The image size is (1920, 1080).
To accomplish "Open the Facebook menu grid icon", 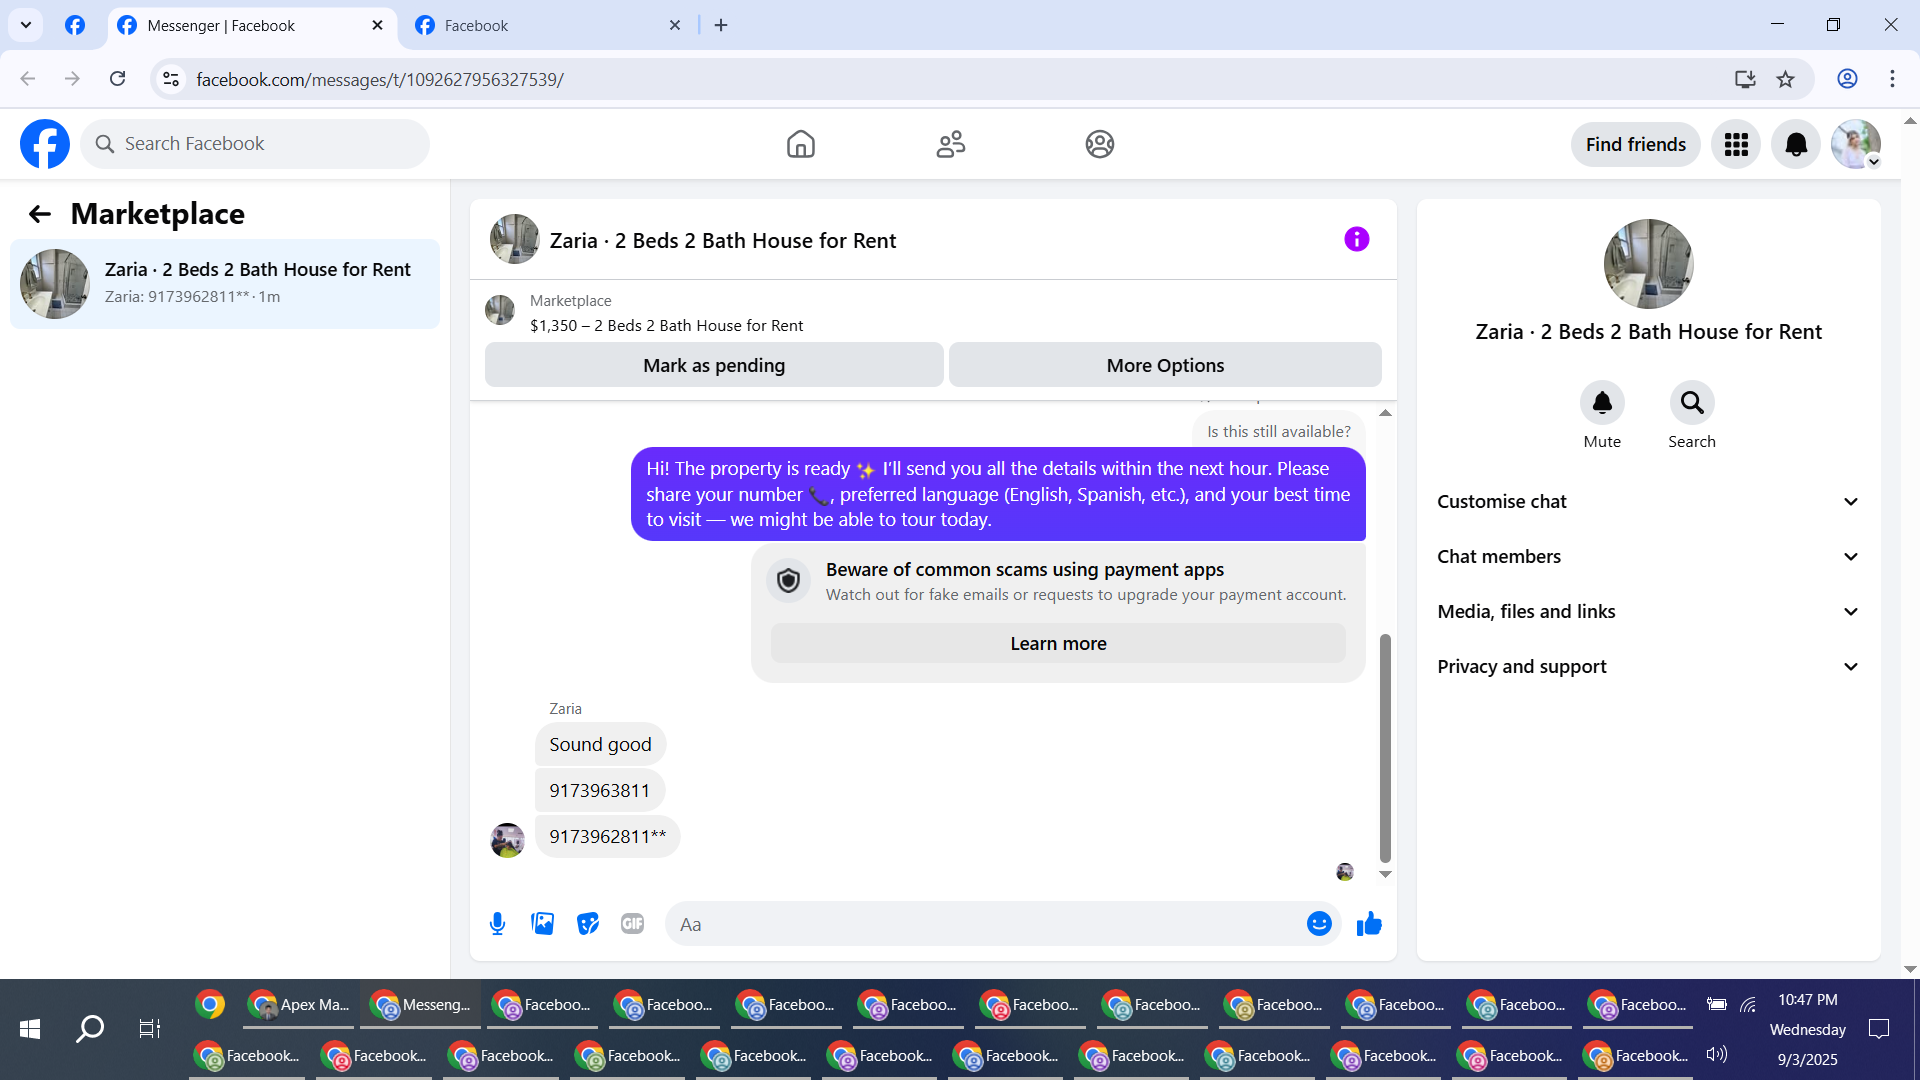I will 1736,145.
